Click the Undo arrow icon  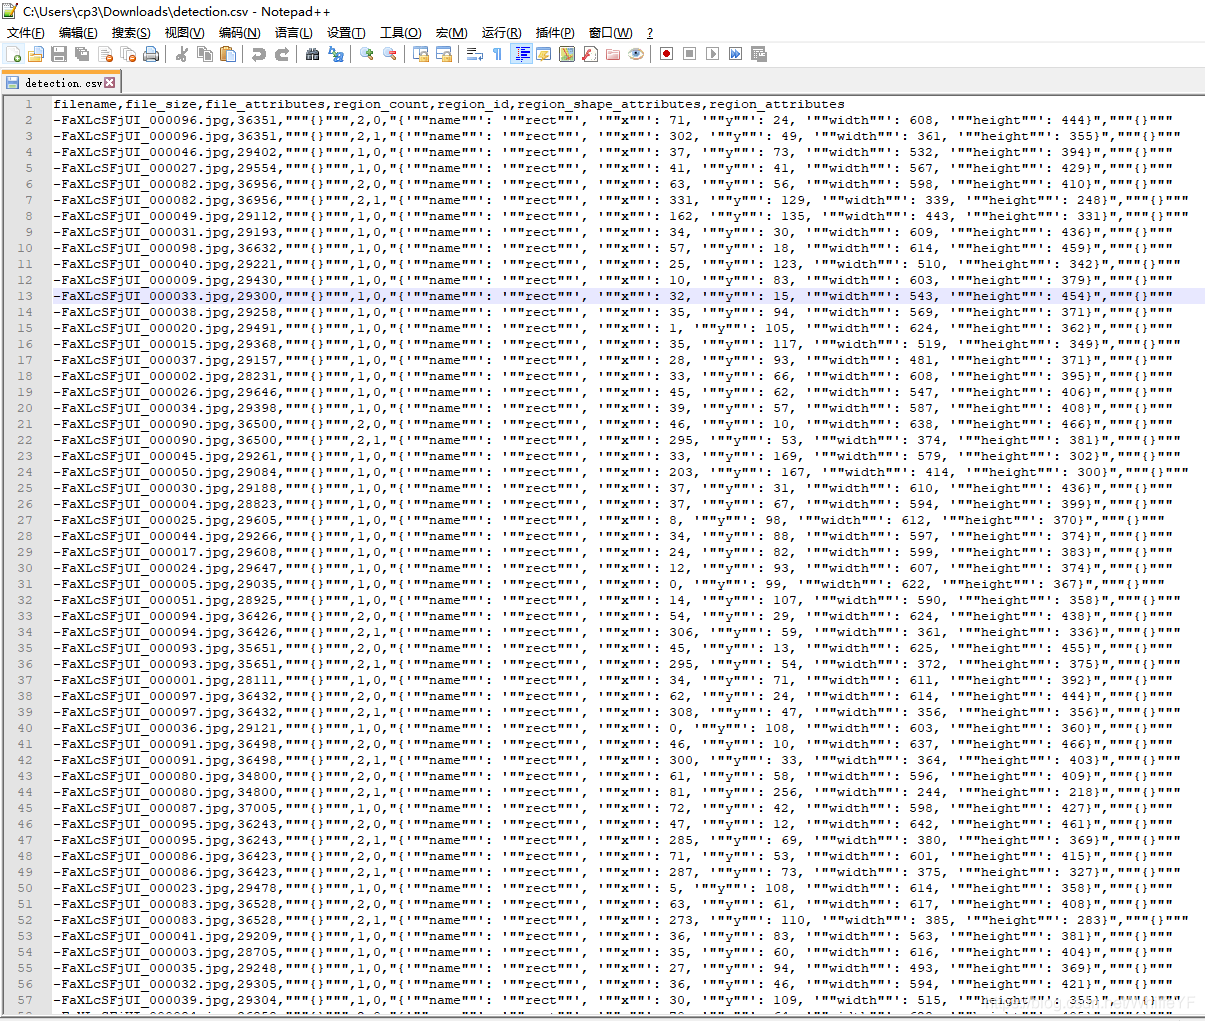point(258,54)
